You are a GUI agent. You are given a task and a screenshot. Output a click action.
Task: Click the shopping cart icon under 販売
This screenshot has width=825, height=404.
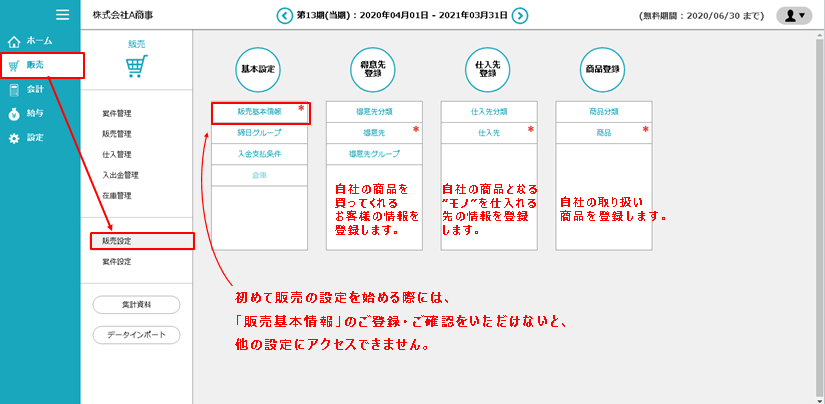point(136,68)
